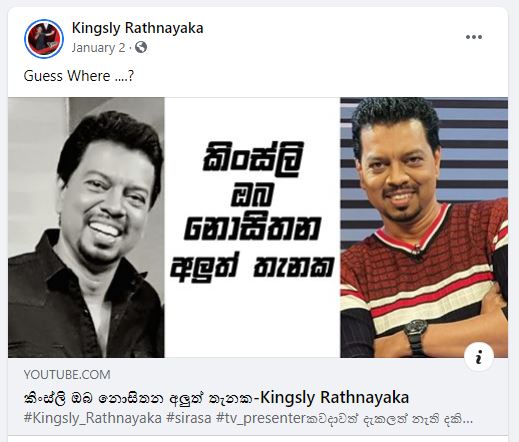Open the black-and-white photo thumbnail
Viewport: 519px width, 442px height.
[86, 228]
